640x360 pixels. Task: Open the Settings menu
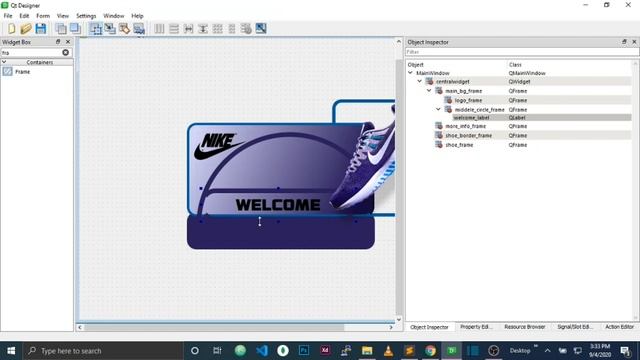(86, 16)
